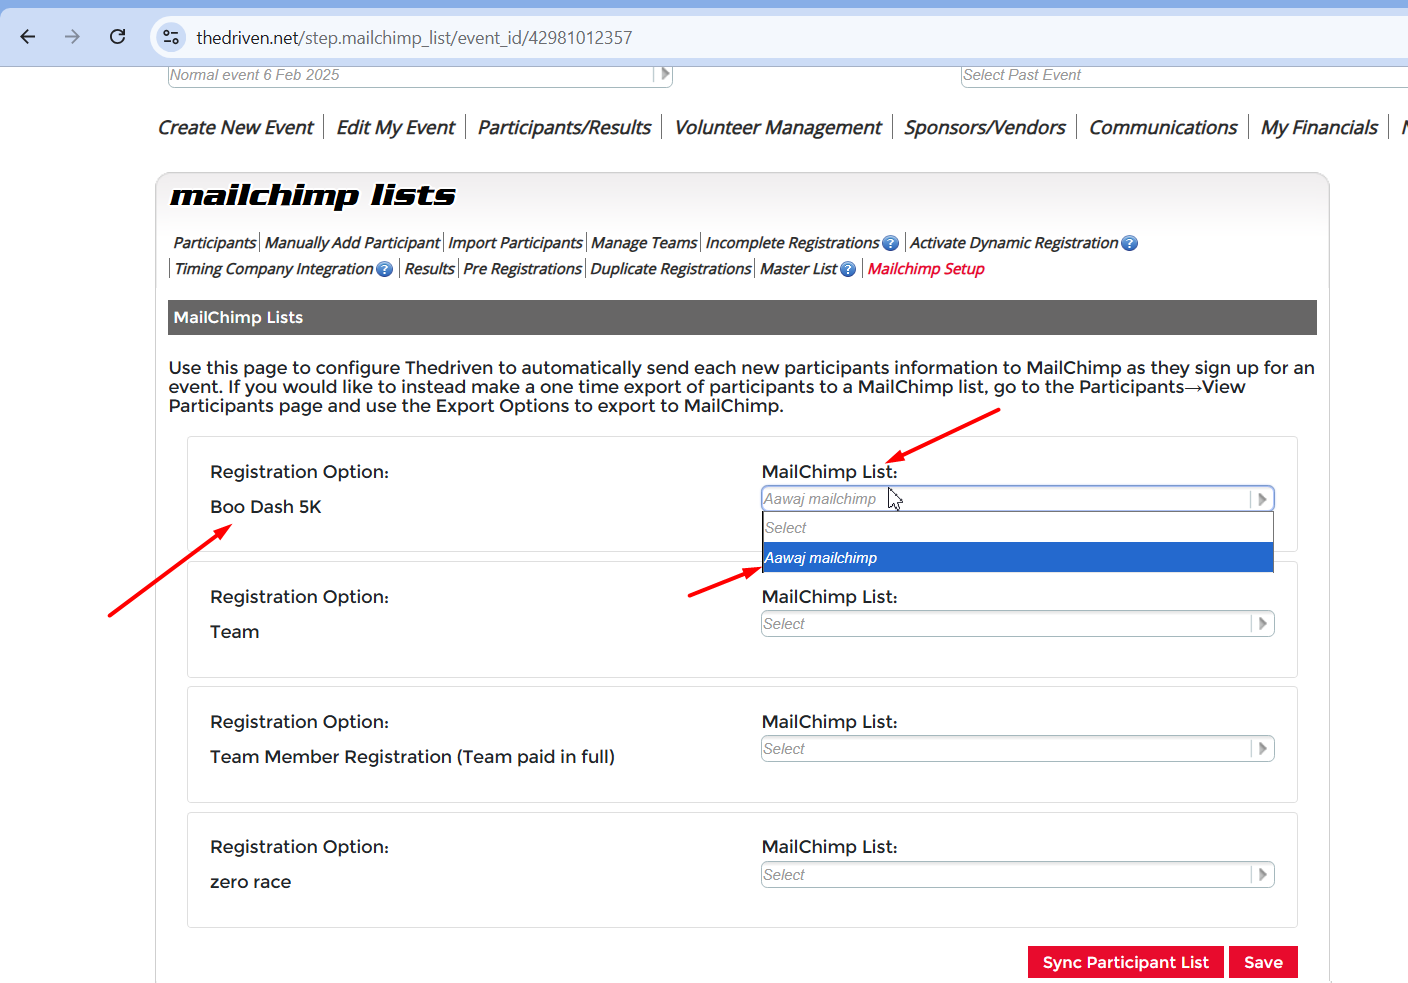Image resolution: width=1408 pixels, height=983 pixels.
Task: Click the 'zero race' registration option text
Action: [251, 882]
